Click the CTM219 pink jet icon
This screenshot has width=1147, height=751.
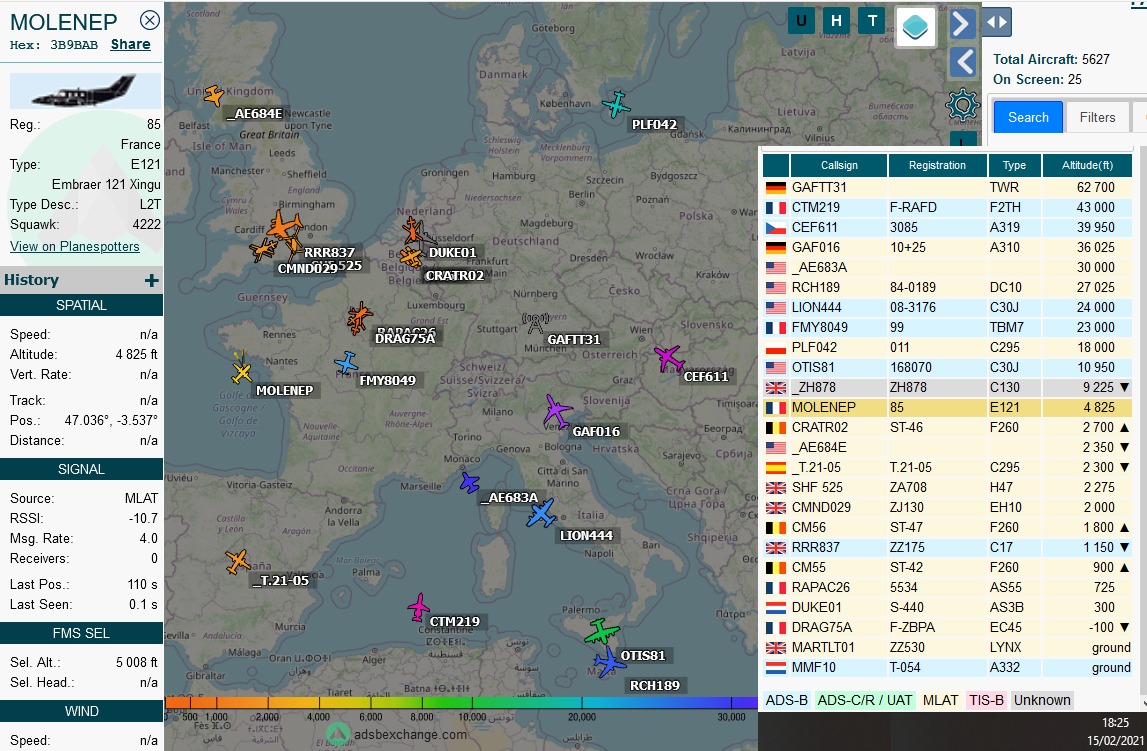(418, 607)
